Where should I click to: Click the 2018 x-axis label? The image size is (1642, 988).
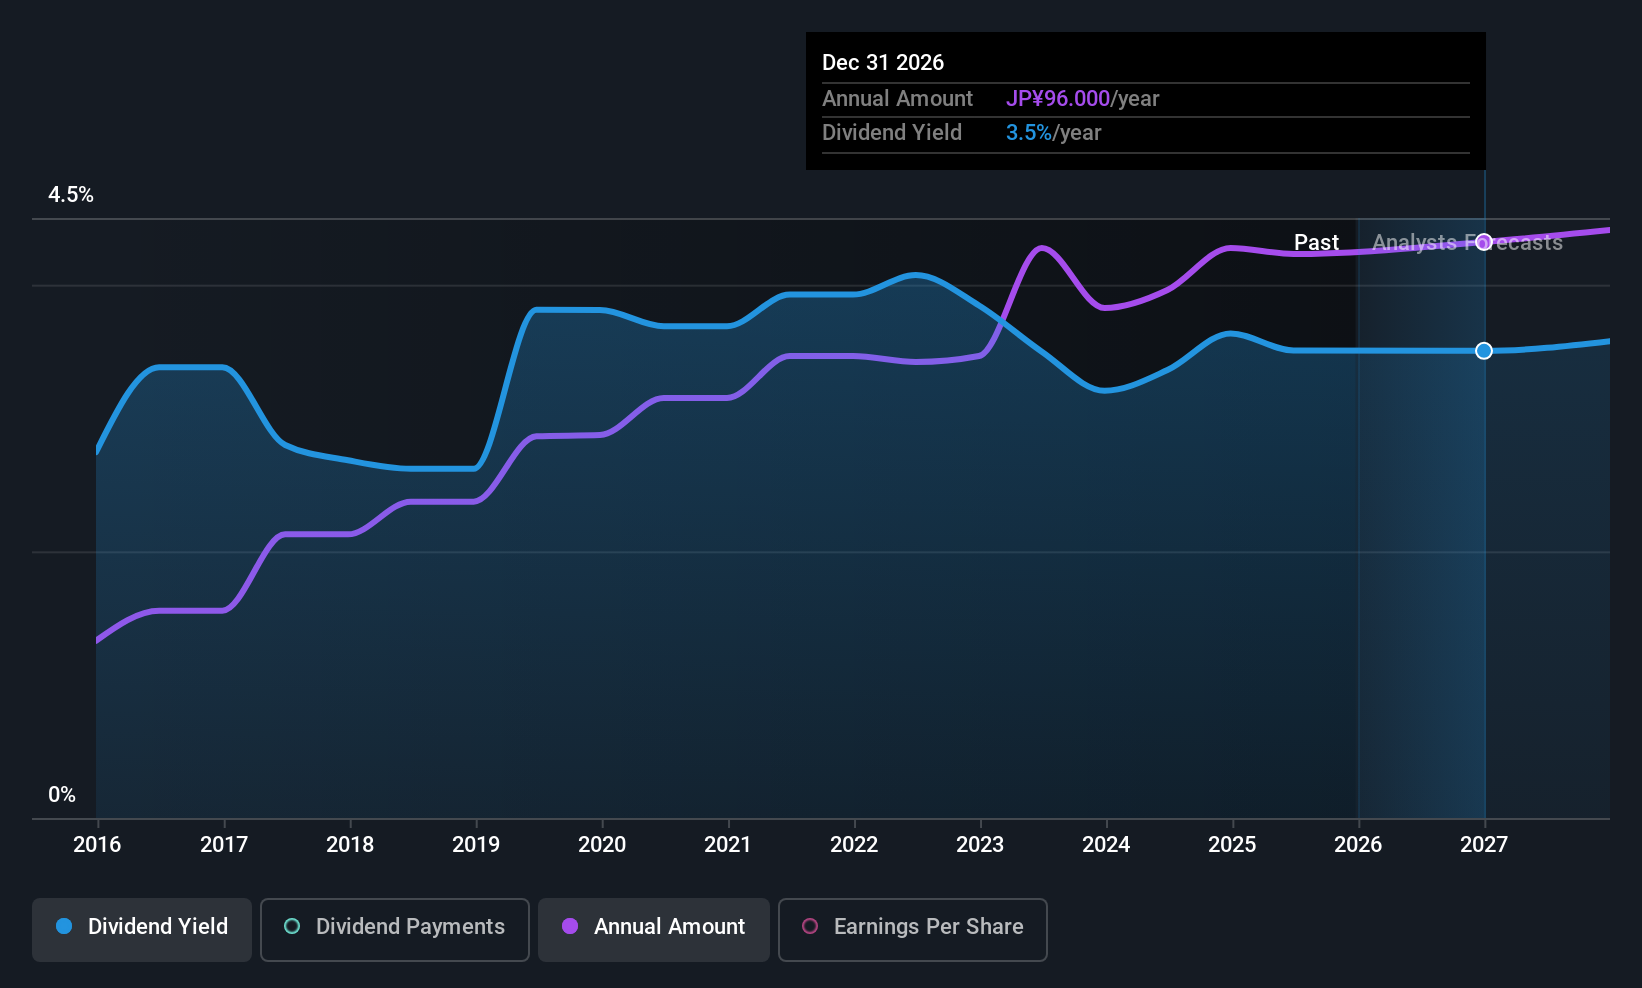(350, 845)
